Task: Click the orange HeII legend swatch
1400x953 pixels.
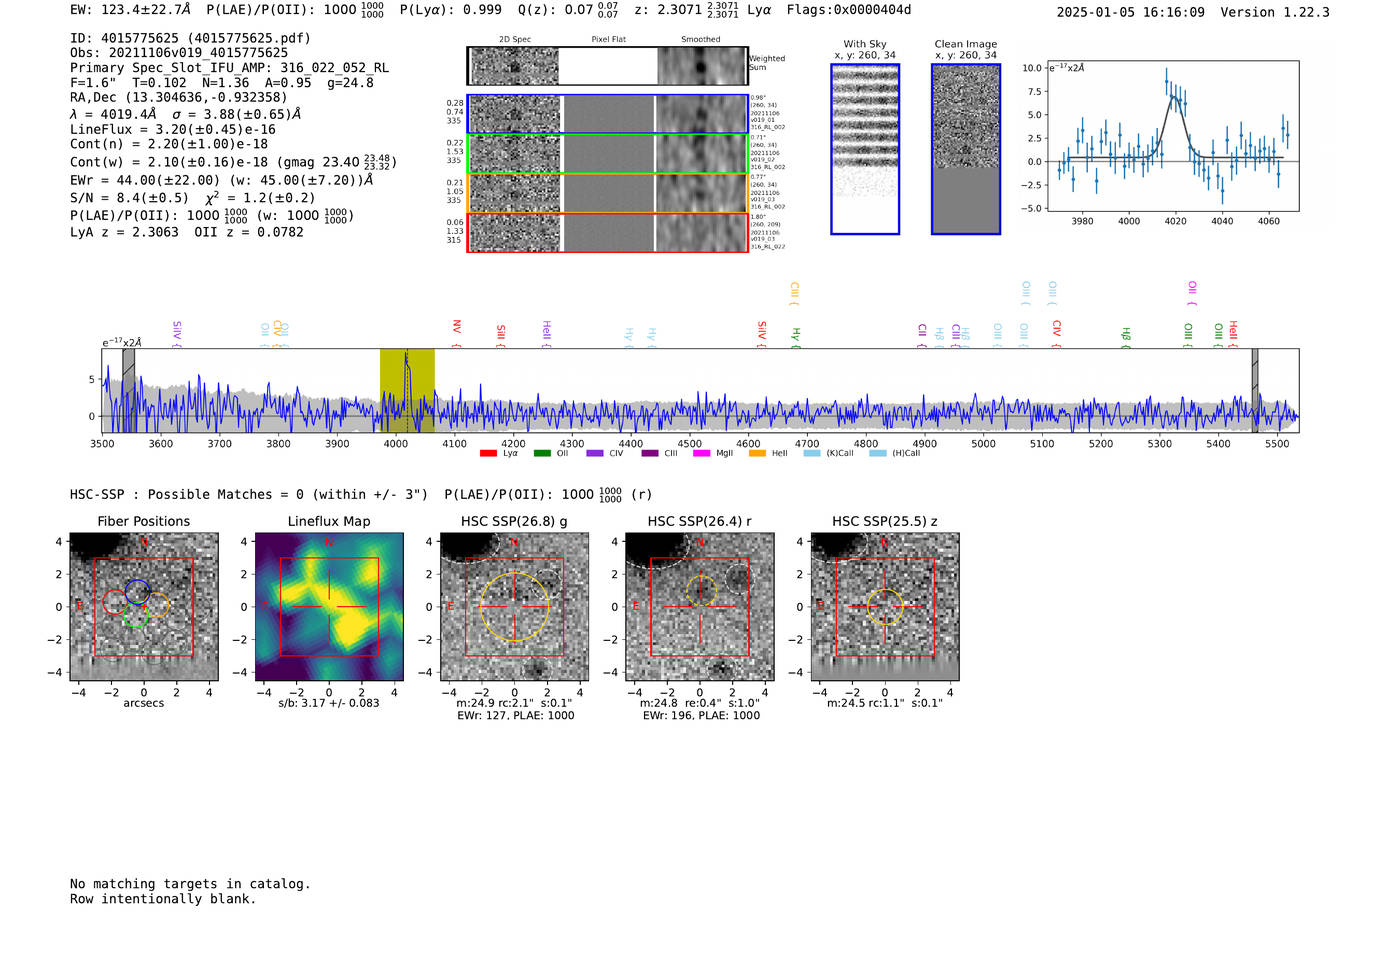Action: click(x=757, y=454)
